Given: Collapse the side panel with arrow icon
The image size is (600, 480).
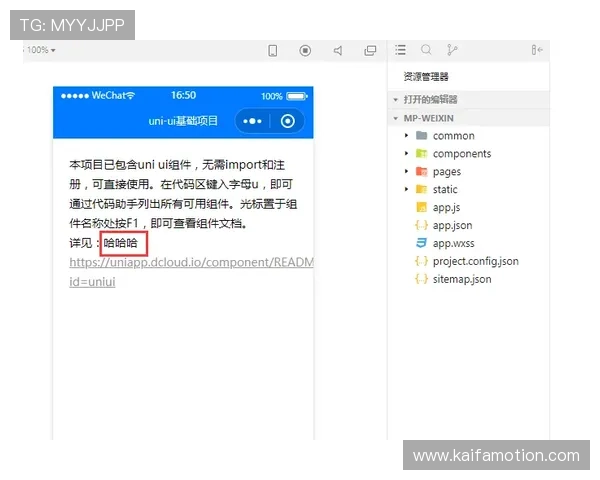Looking at the screenshot, I should [537, 50].
